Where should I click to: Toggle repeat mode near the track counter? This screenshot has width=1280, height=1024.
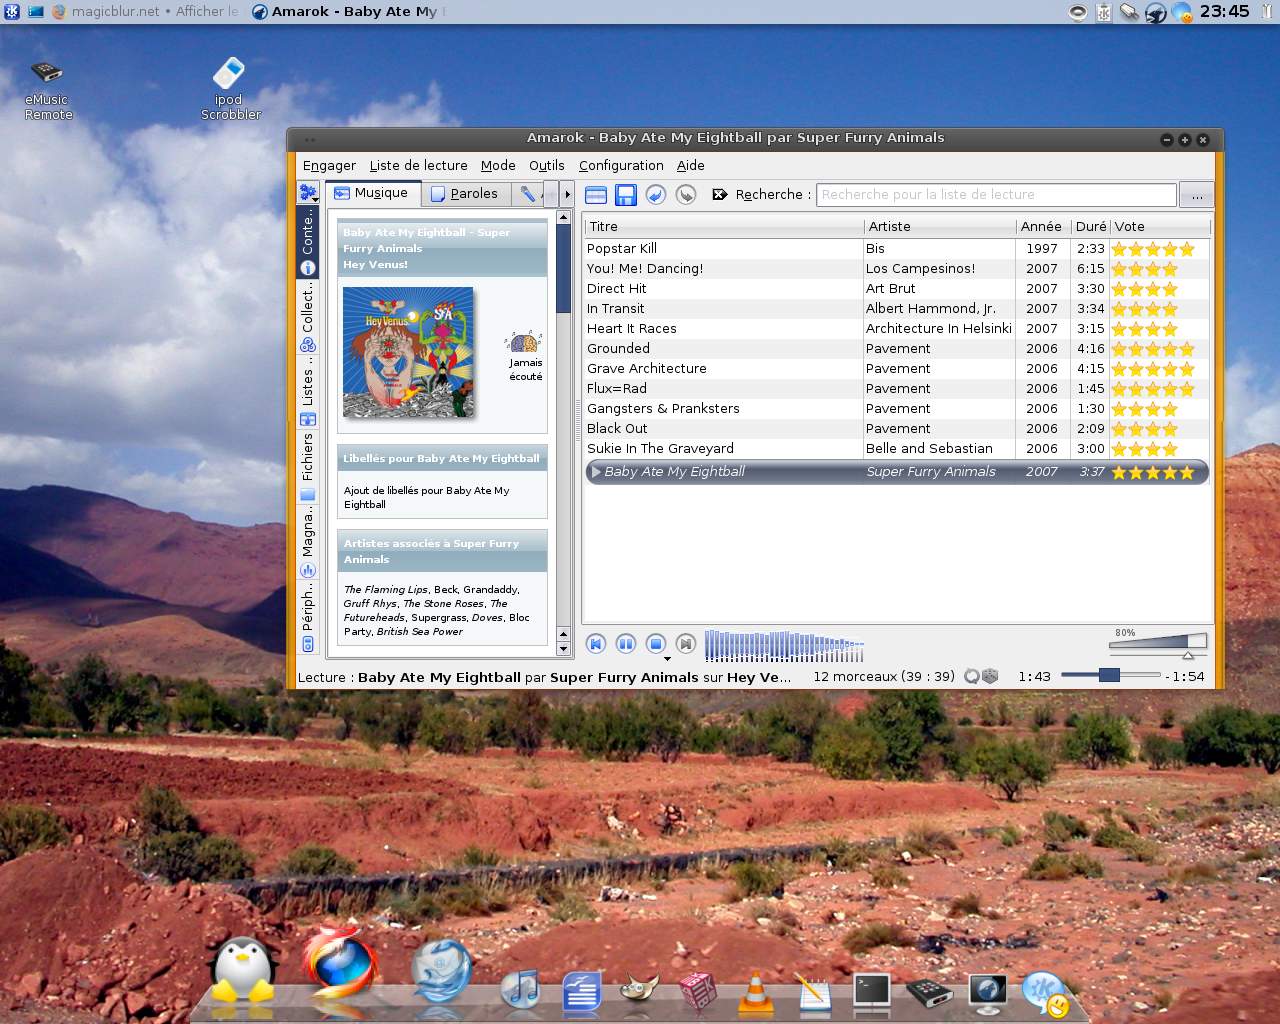coord(971,677)
